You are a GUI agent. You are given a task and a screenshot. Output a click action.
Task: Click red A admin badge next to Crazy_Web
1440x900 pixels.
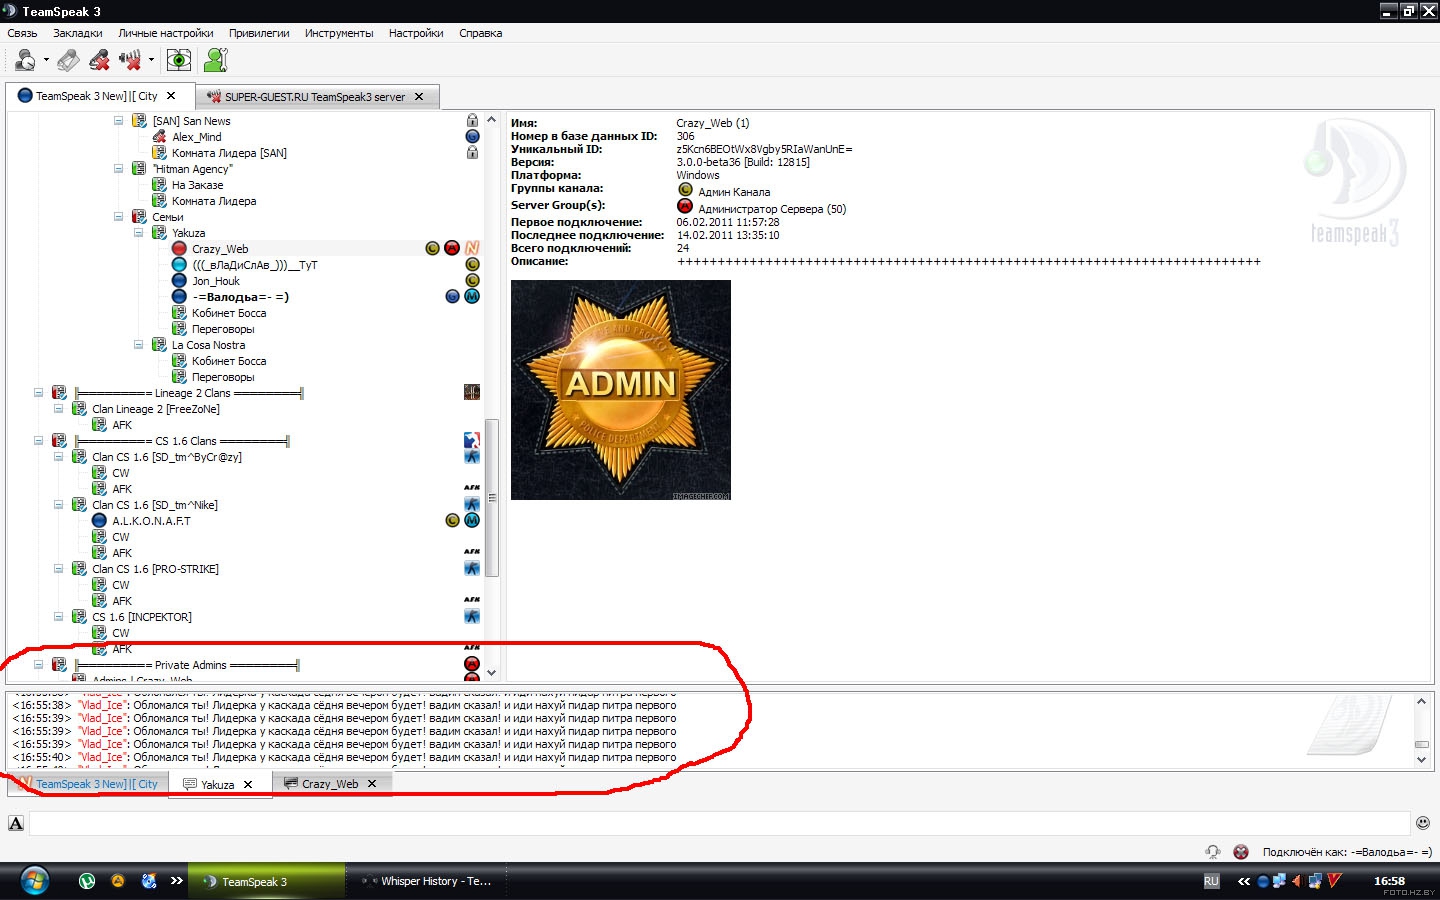point(452,248)
